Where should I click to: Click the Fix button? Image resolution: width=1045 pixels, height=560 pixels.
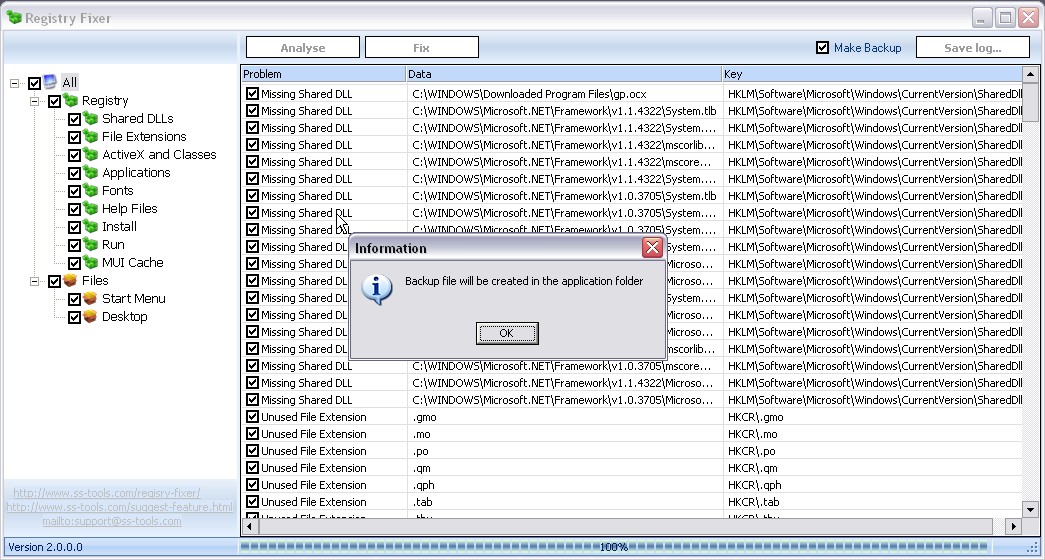click(x=421, y=47)
